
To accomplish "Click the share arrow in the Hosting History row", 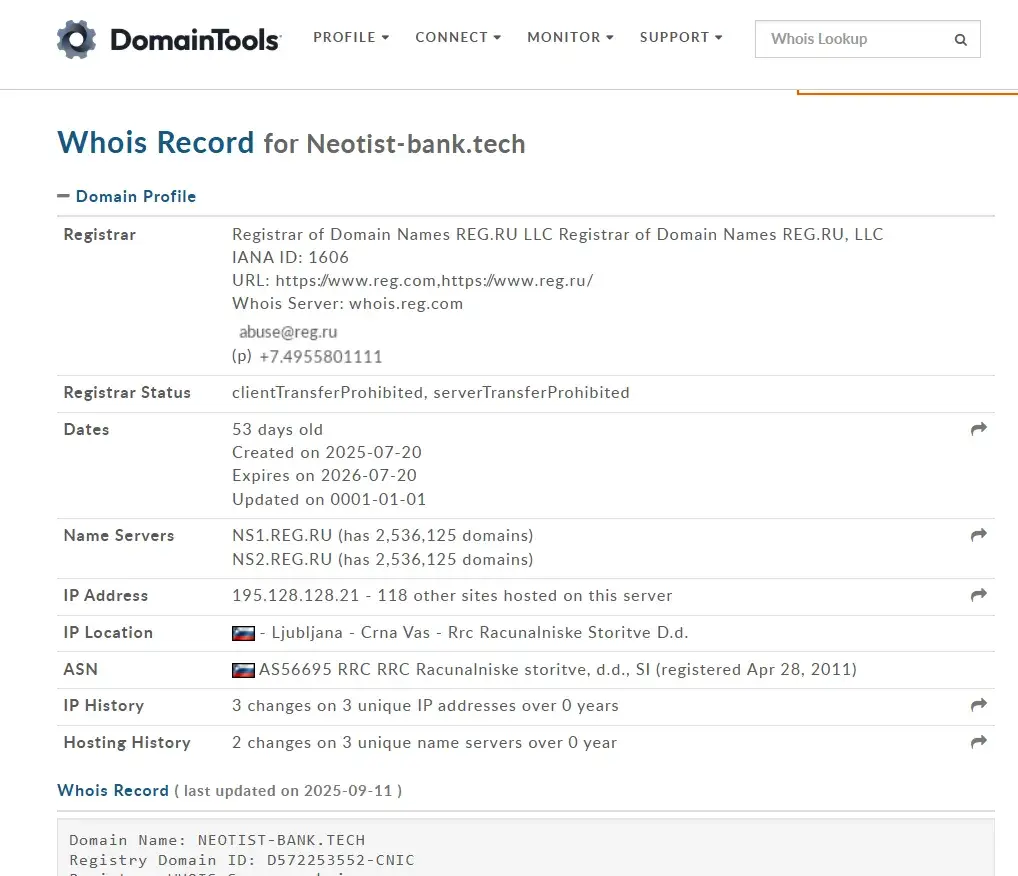I will (x=978, y=742).
